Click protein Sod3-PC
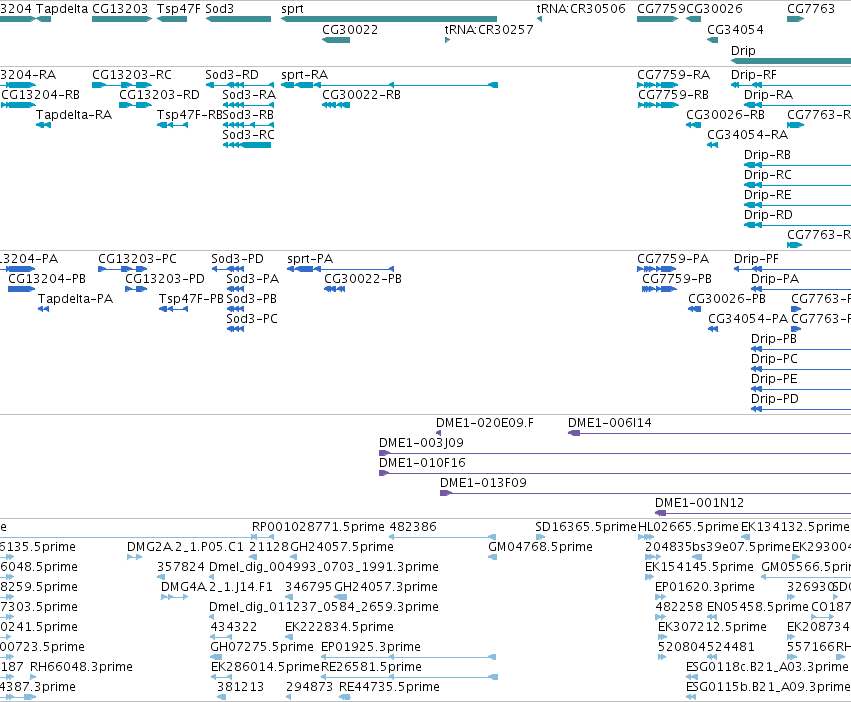This screenshot has height=702, width=851. (235, 329)
